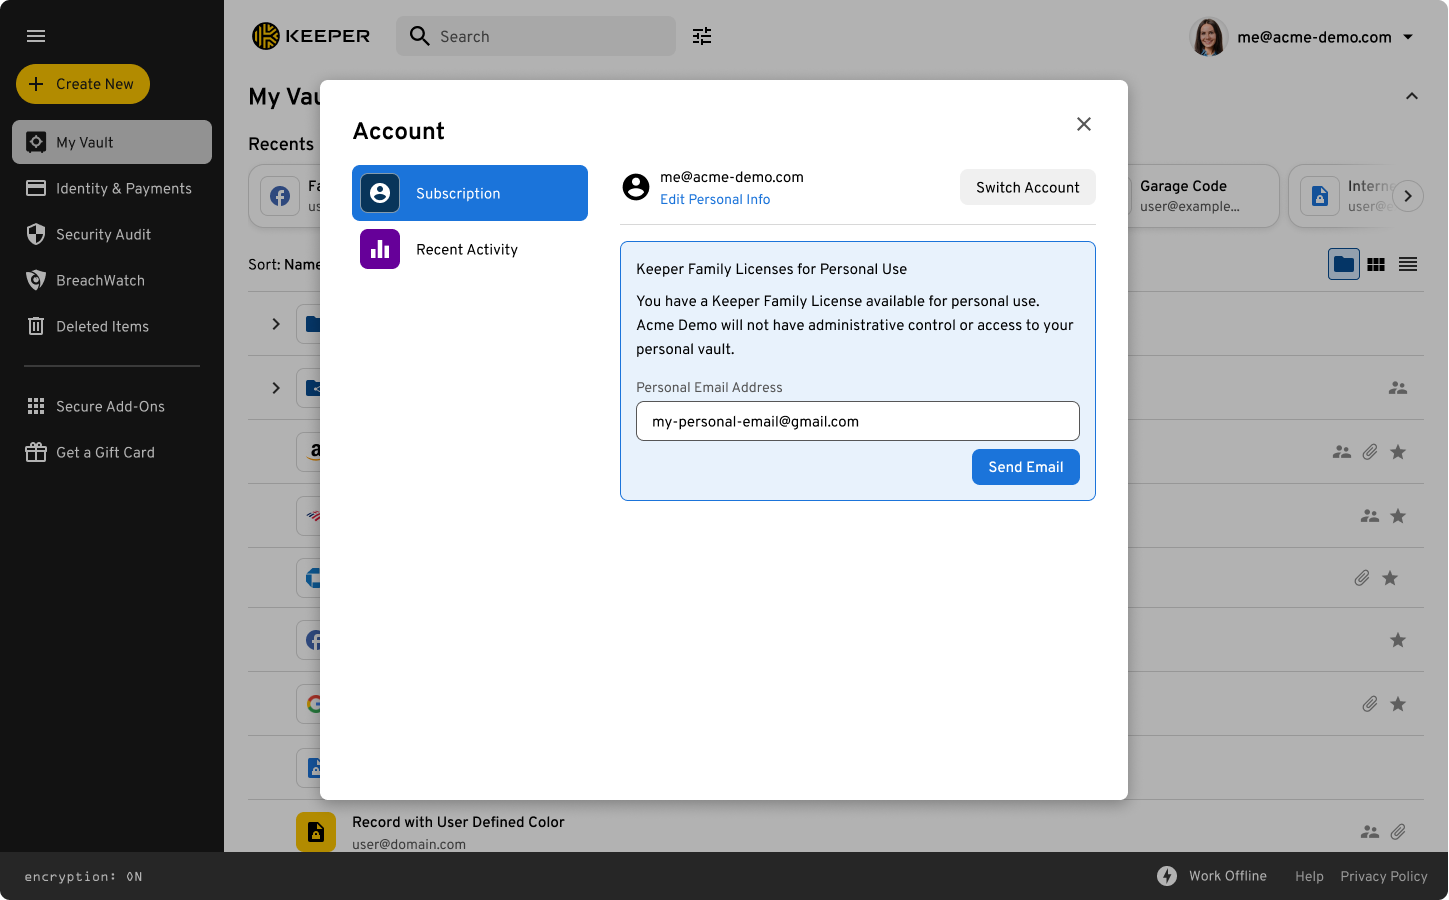Click the Edit Personal Info link
The image size is (1449, 900).
pyautogui.click(x=715, y=199)
